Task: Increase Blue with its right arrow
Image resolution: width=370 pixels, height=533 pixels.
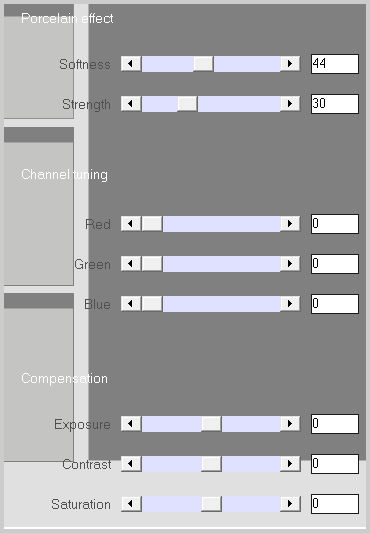Action: point(290,304)
